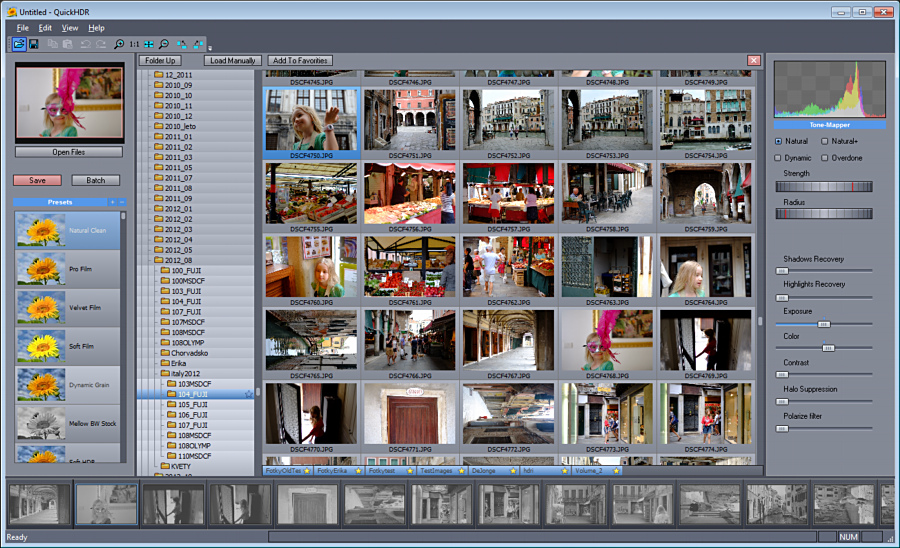Click the Folder Up button
The width and height of the screenshot is (900, 548).
(160, 60)
